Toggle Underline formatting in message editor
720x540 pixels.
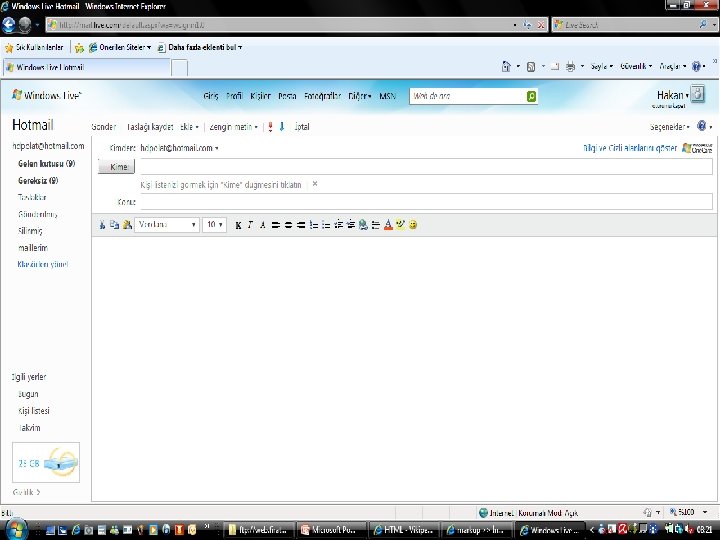pyautogui.click(x=263, y=225)
